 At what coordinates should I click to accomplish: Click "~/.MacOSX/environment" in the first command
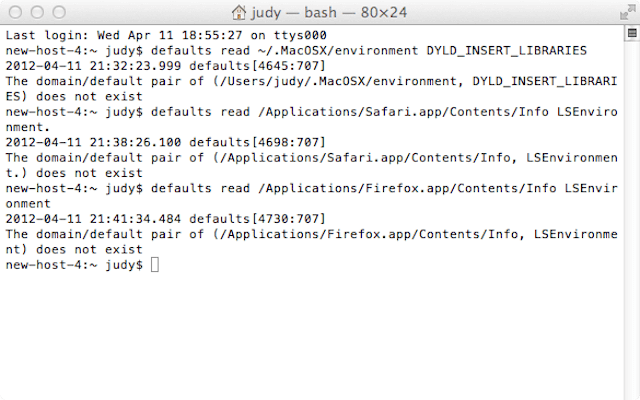coord(338,51)
